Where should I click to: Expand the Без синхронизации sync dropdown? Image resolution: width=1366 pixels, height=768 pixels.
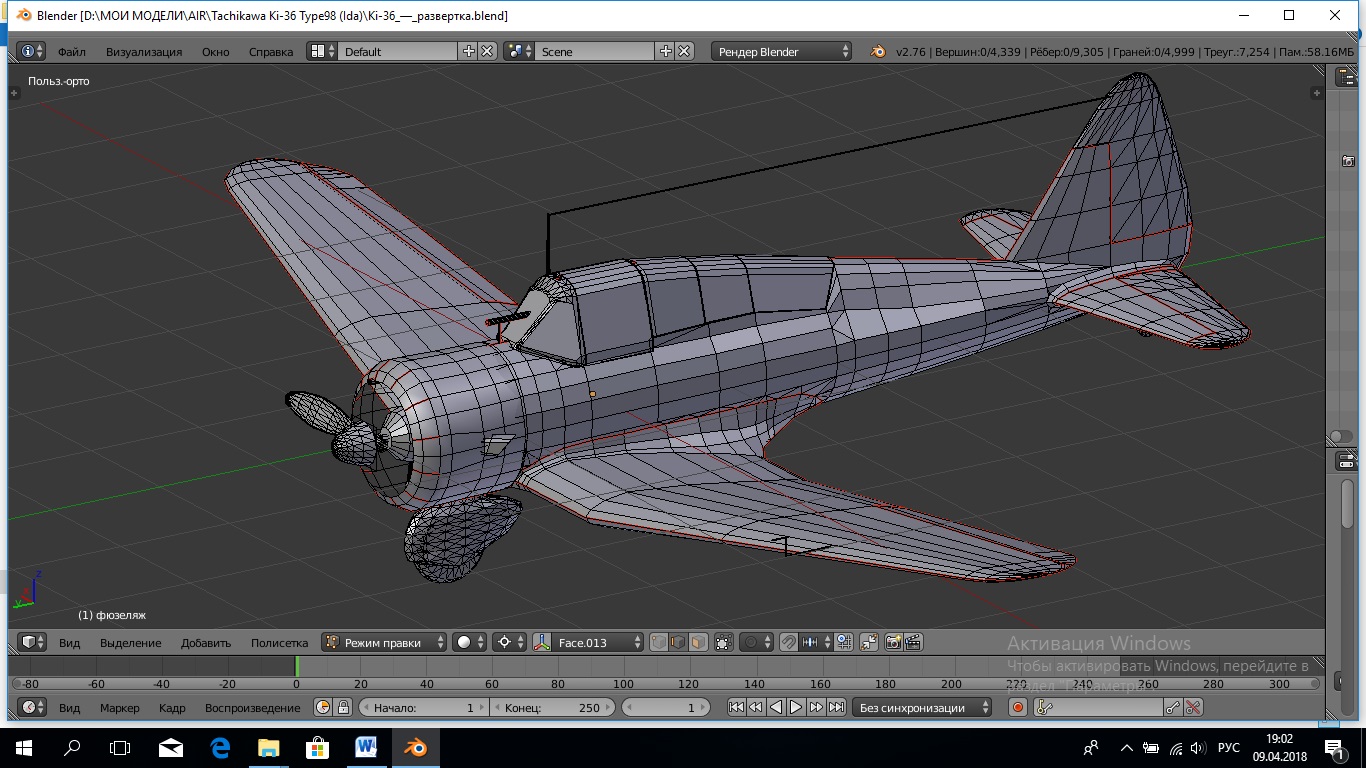[921, 708]
